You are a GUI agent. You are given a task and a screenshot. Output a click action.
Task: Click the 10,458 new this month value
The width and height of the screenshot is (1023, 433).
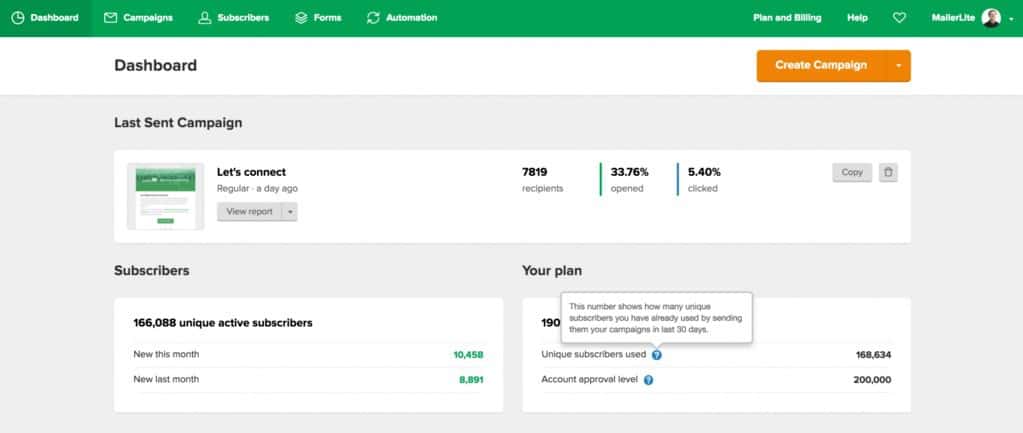click(468, 355)
